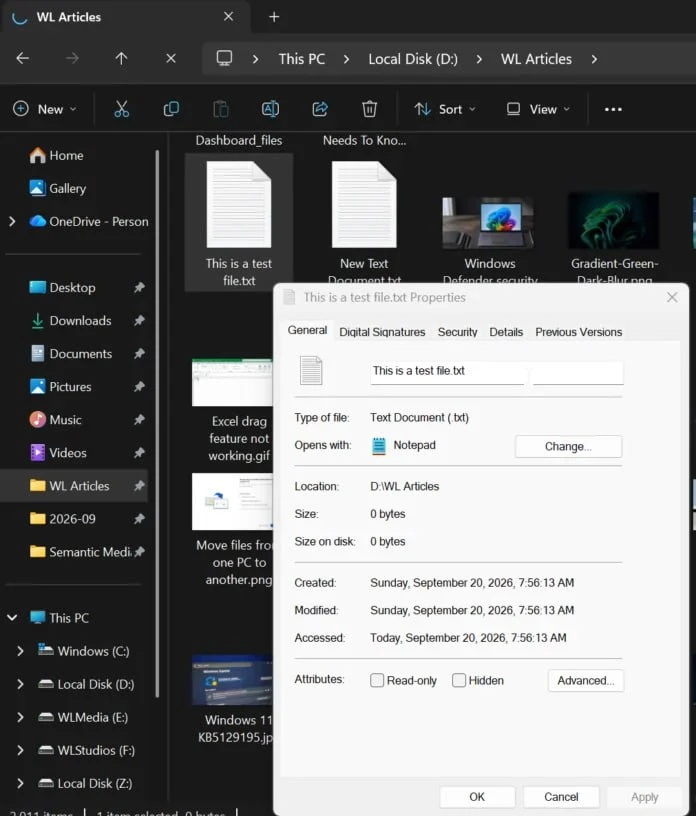Screen dimensions: 696x816
Task: Select New Text Document.txt file
Action: pyautogui.click(x=364, y=223)
